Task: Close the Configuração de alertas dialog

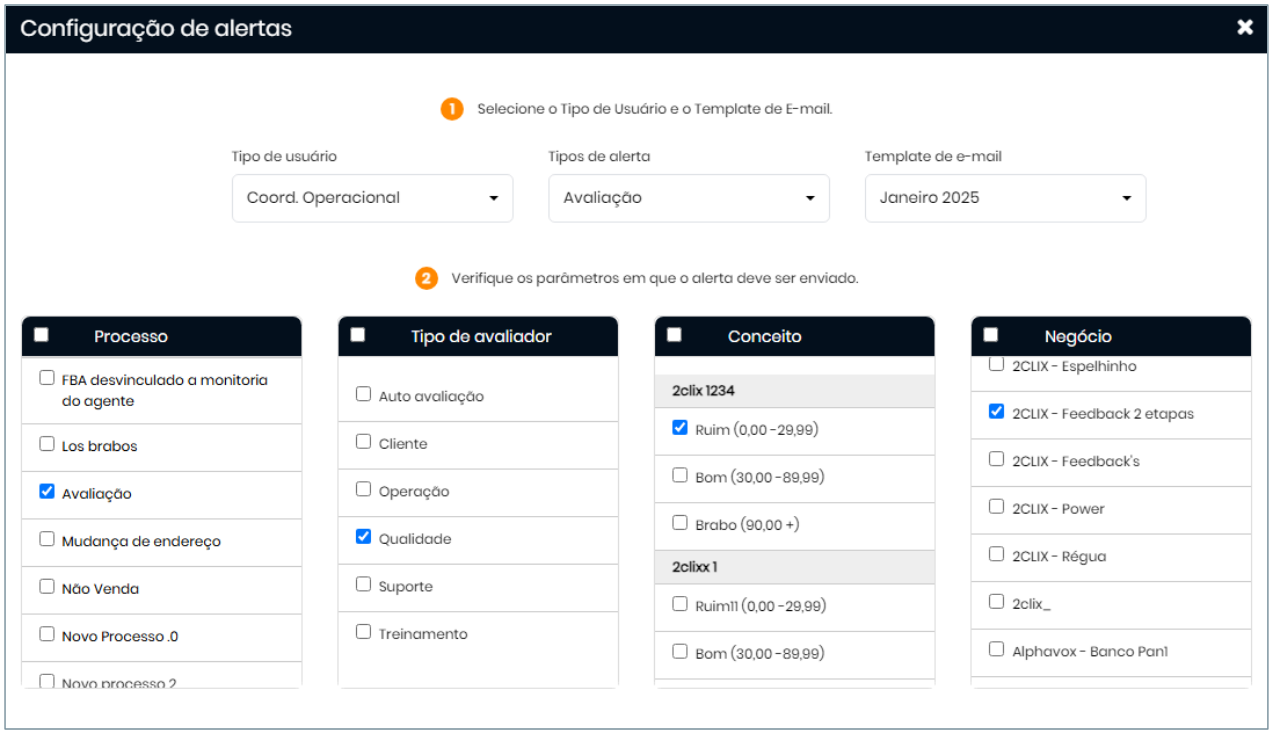Action: (x=1245, y=28)
